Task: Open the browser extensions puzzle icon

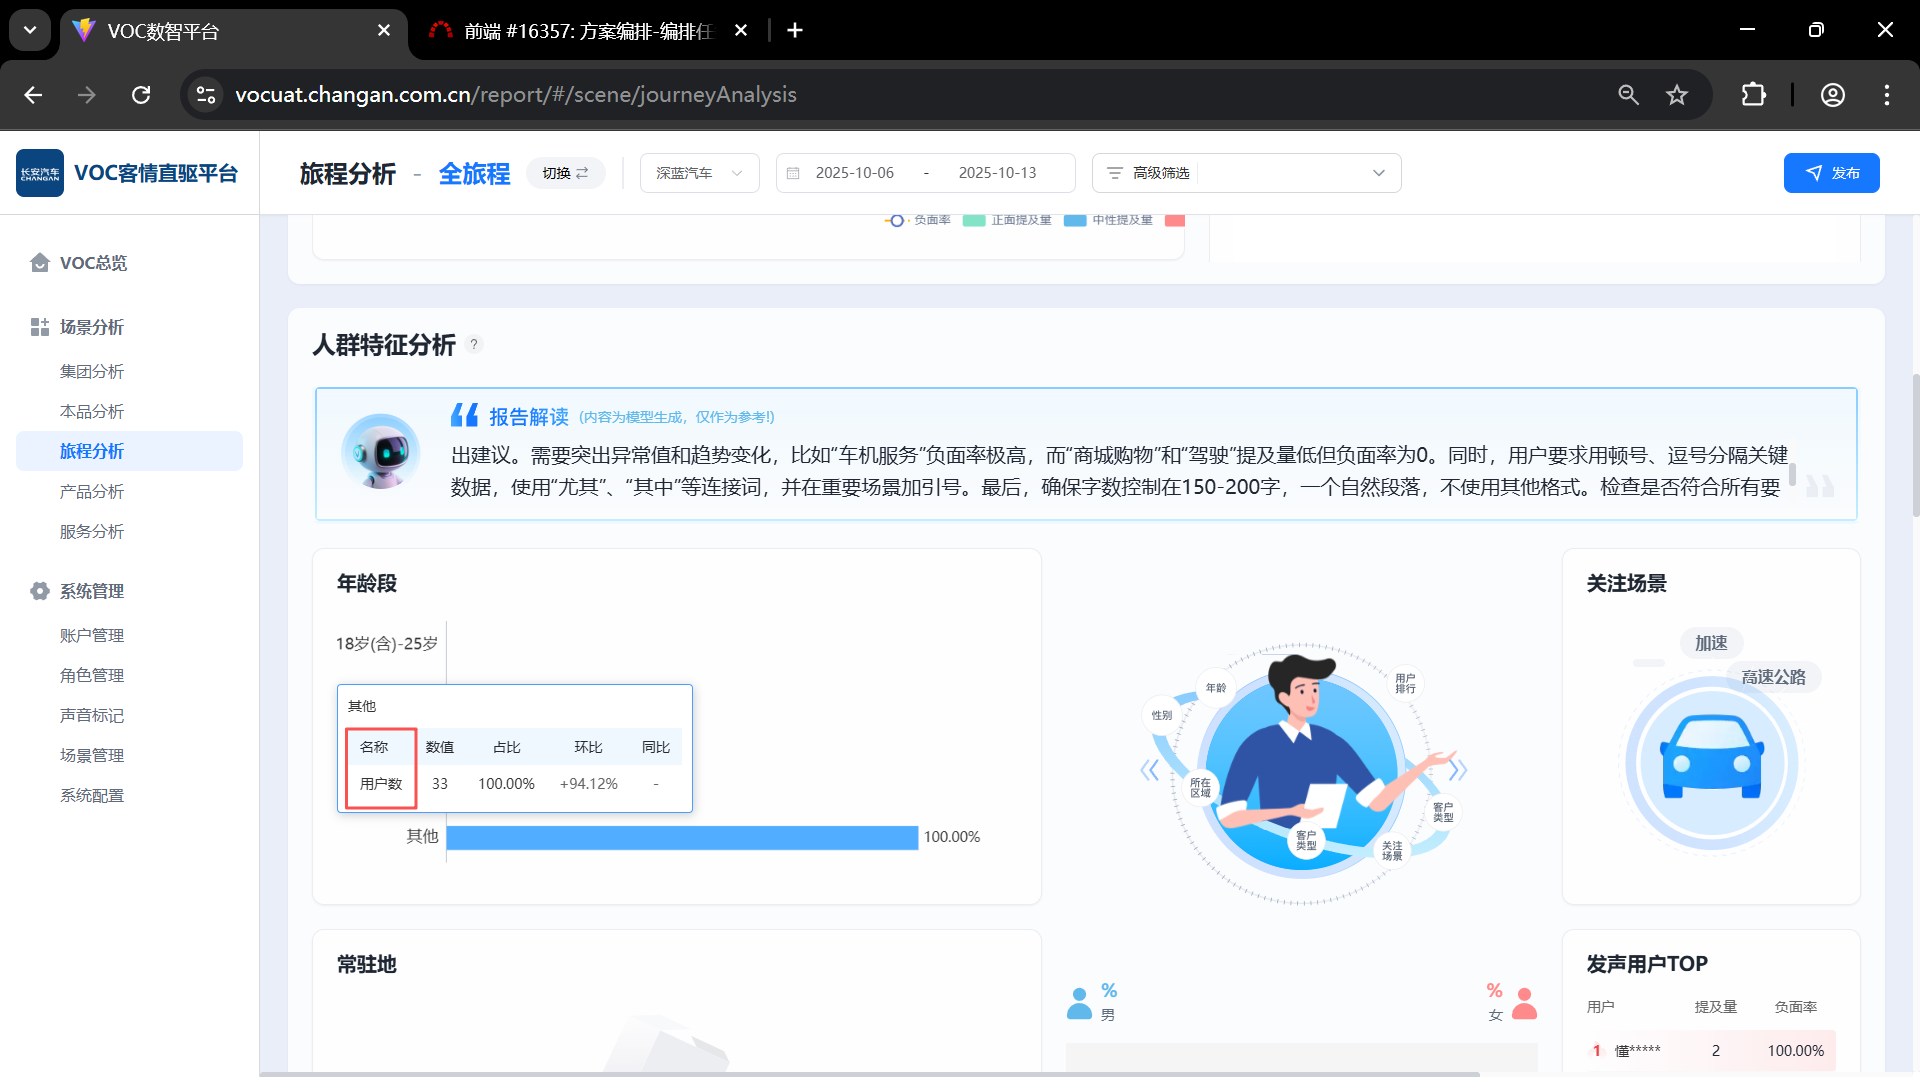Action: [x=1753, y=95]
